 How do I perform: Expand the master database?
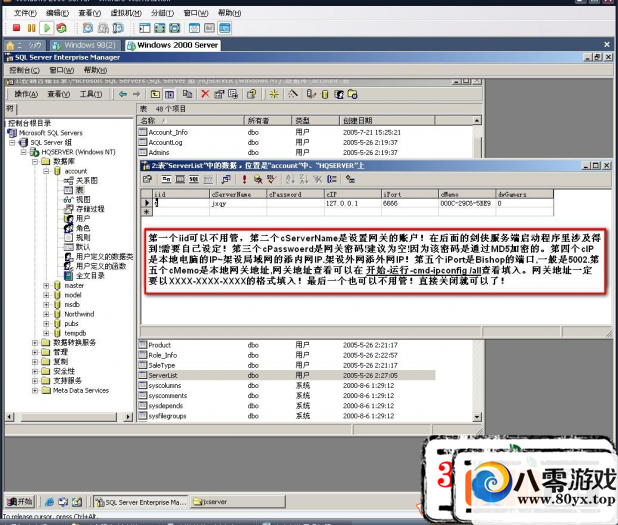pyautogui.click(x=46, y=285)
